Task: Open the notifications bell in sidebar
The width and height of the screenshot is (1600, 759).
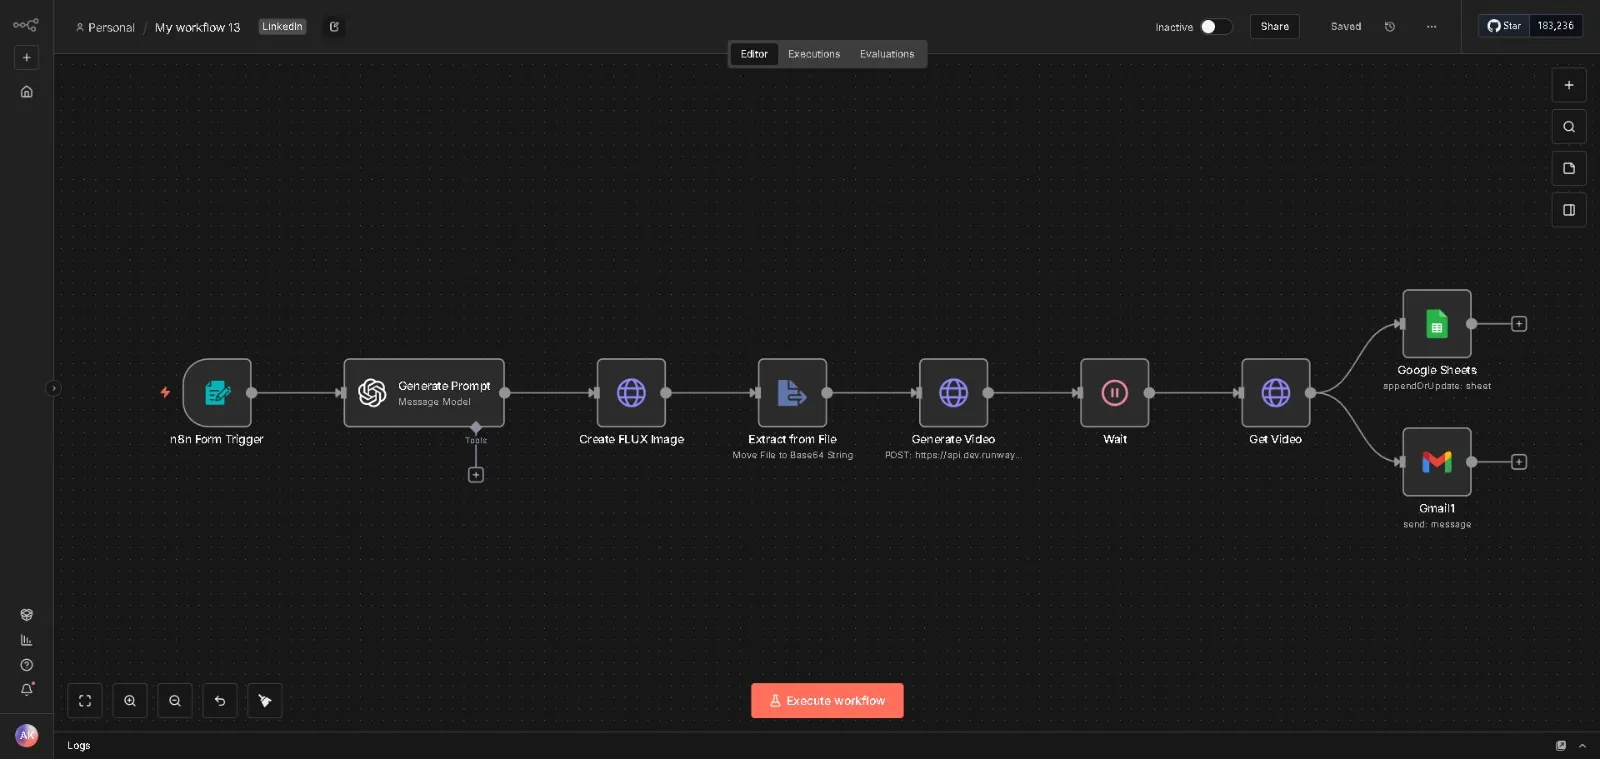Action: (27, 689)
